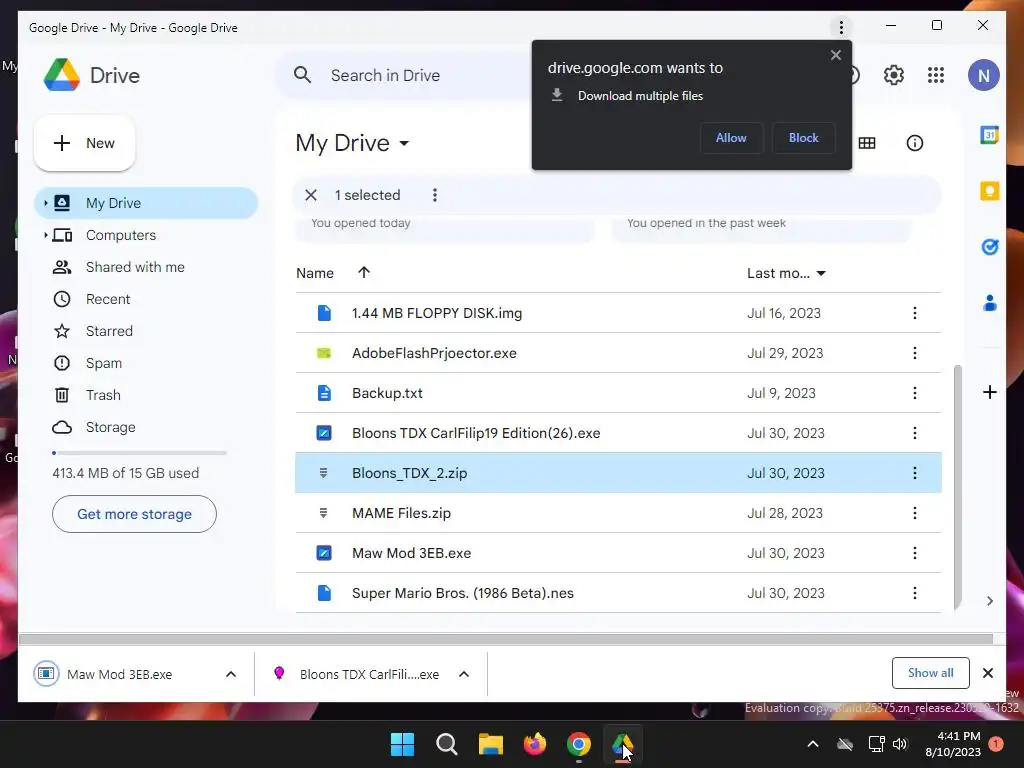Click the search magnifier icon in Drive
The image size is (1024, 768).
(x=302, y=74)
